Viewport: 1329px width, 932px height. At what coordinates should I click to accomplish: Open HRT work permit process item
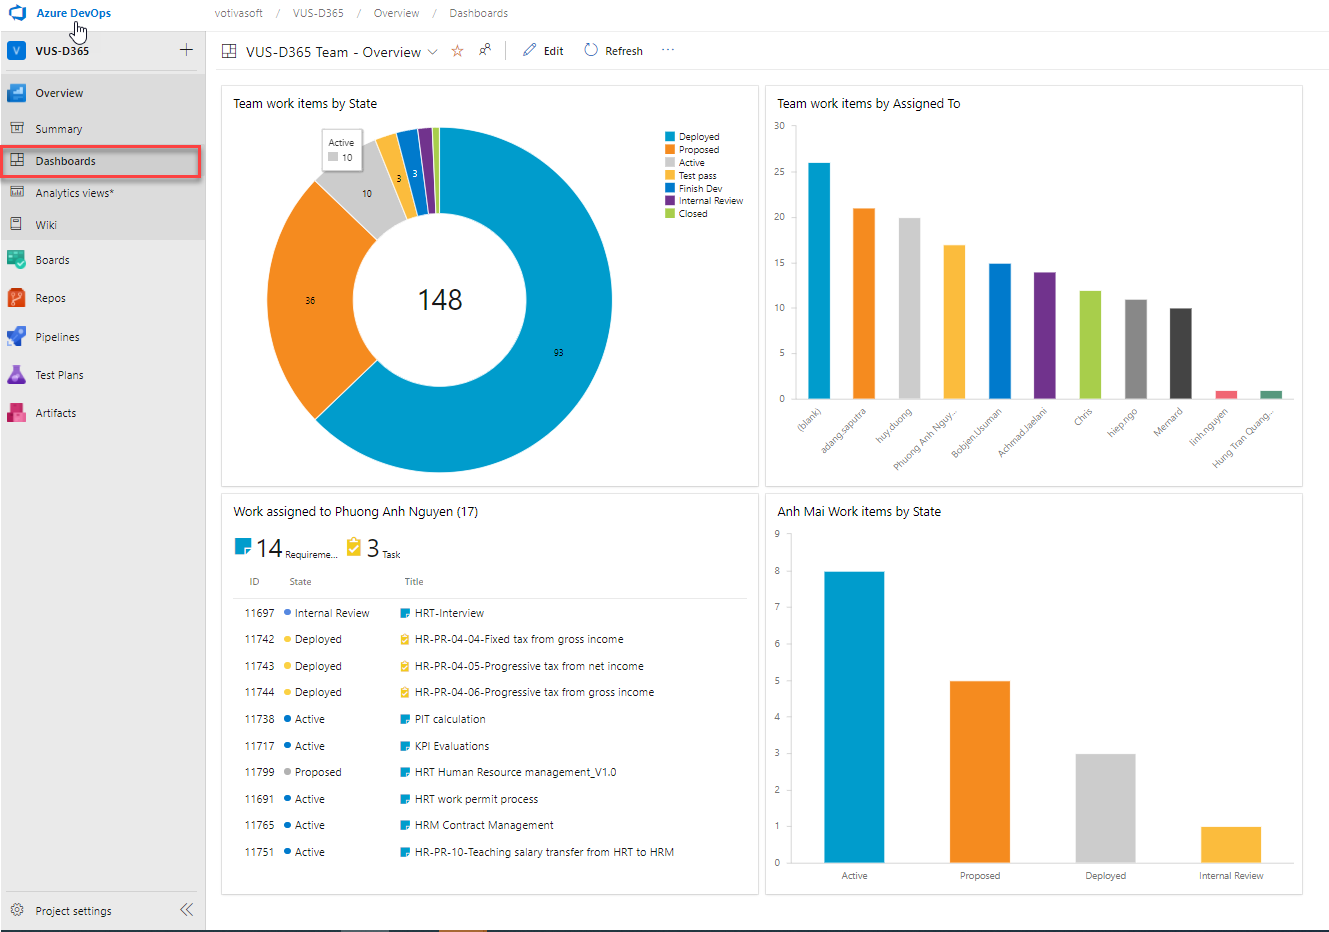click(476, 799)
